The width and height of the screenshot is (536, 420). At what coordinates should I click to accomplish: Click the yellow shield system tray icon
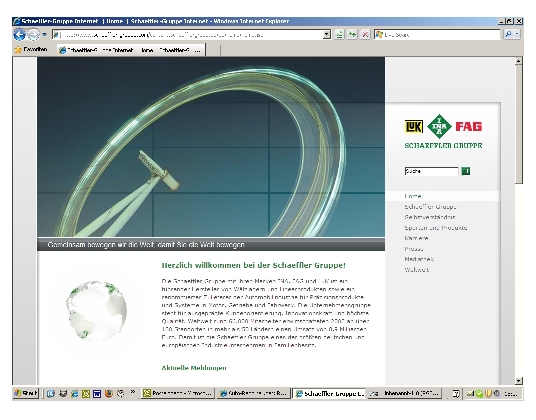488,394
